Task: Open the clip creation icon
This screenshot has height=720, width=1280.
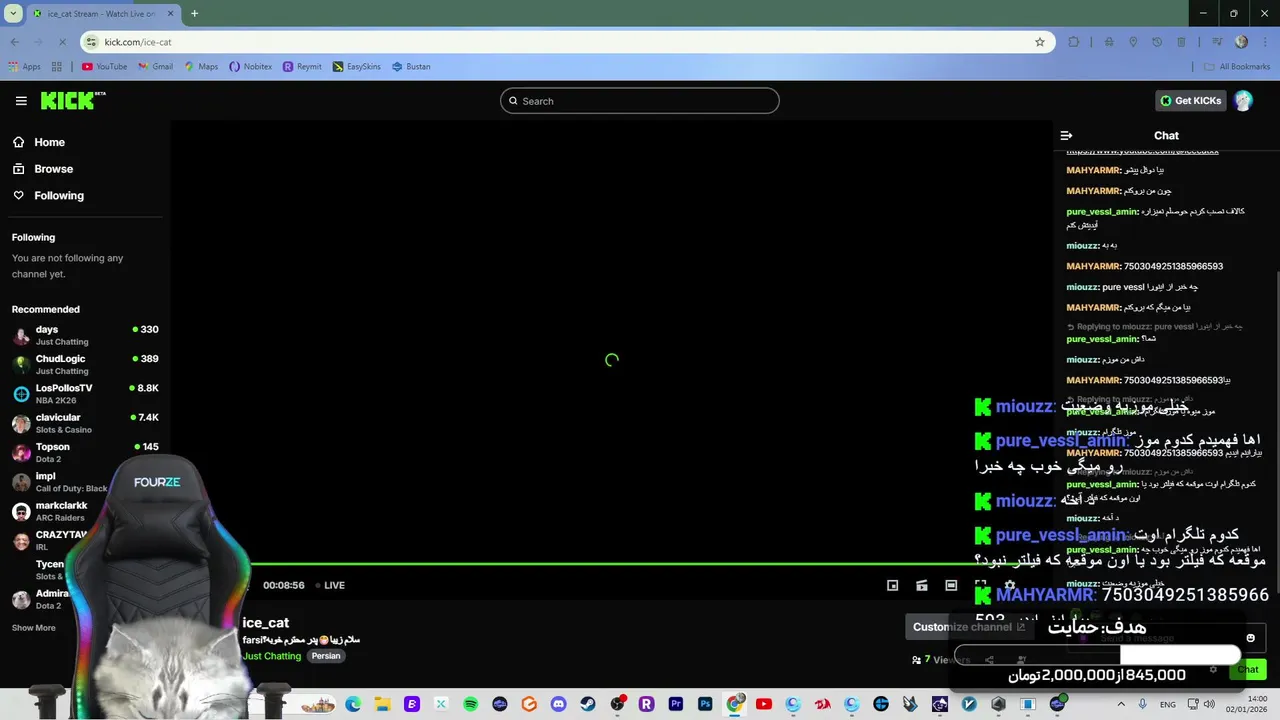Action: (x=922, y=585)
